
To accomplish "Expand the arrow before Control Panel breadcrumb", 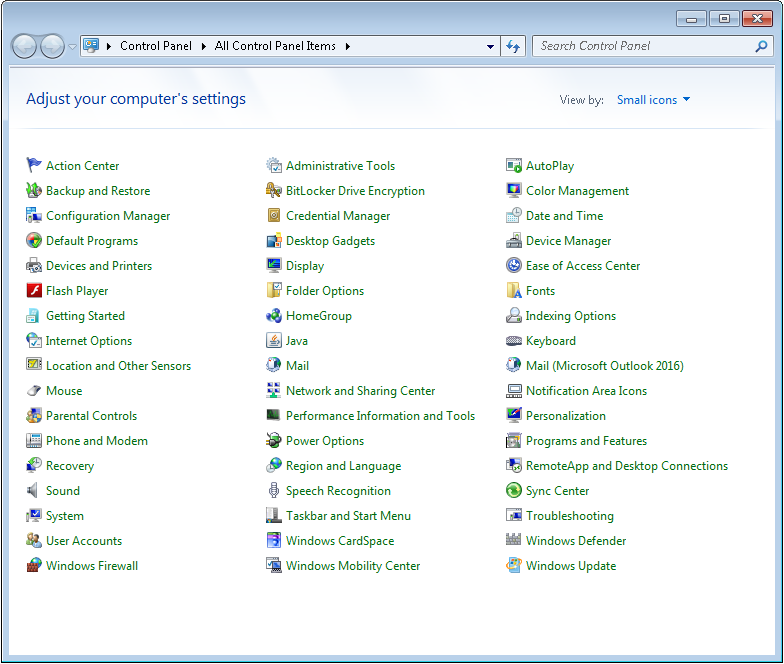I will [x=108, y=46].
